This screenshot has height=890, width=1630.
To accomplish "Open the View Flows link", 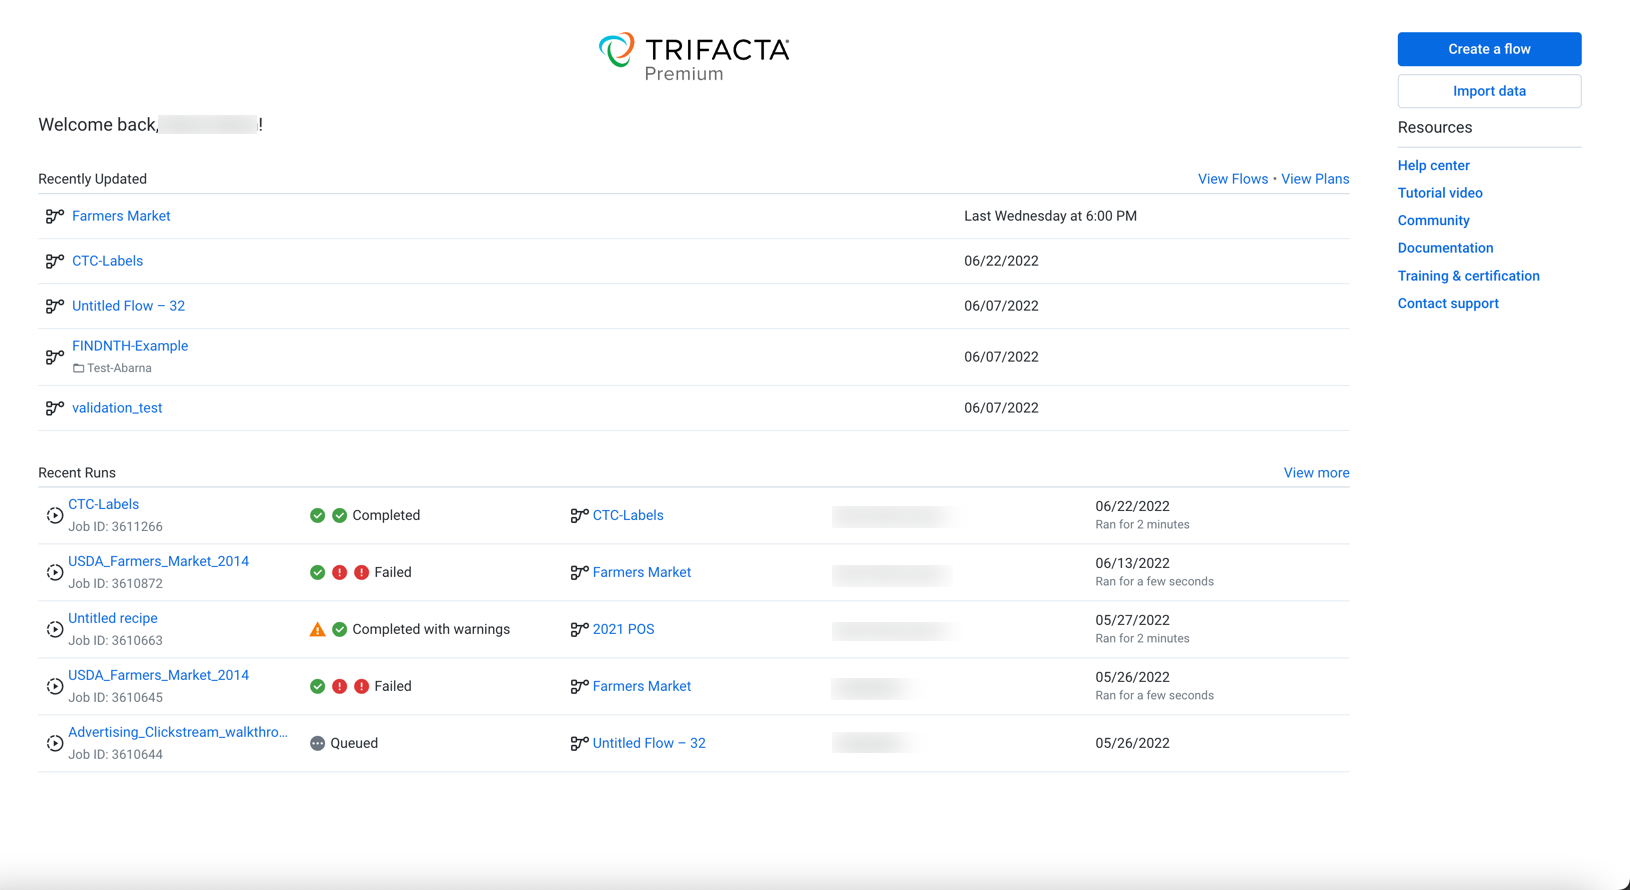I will (1232, 179).
